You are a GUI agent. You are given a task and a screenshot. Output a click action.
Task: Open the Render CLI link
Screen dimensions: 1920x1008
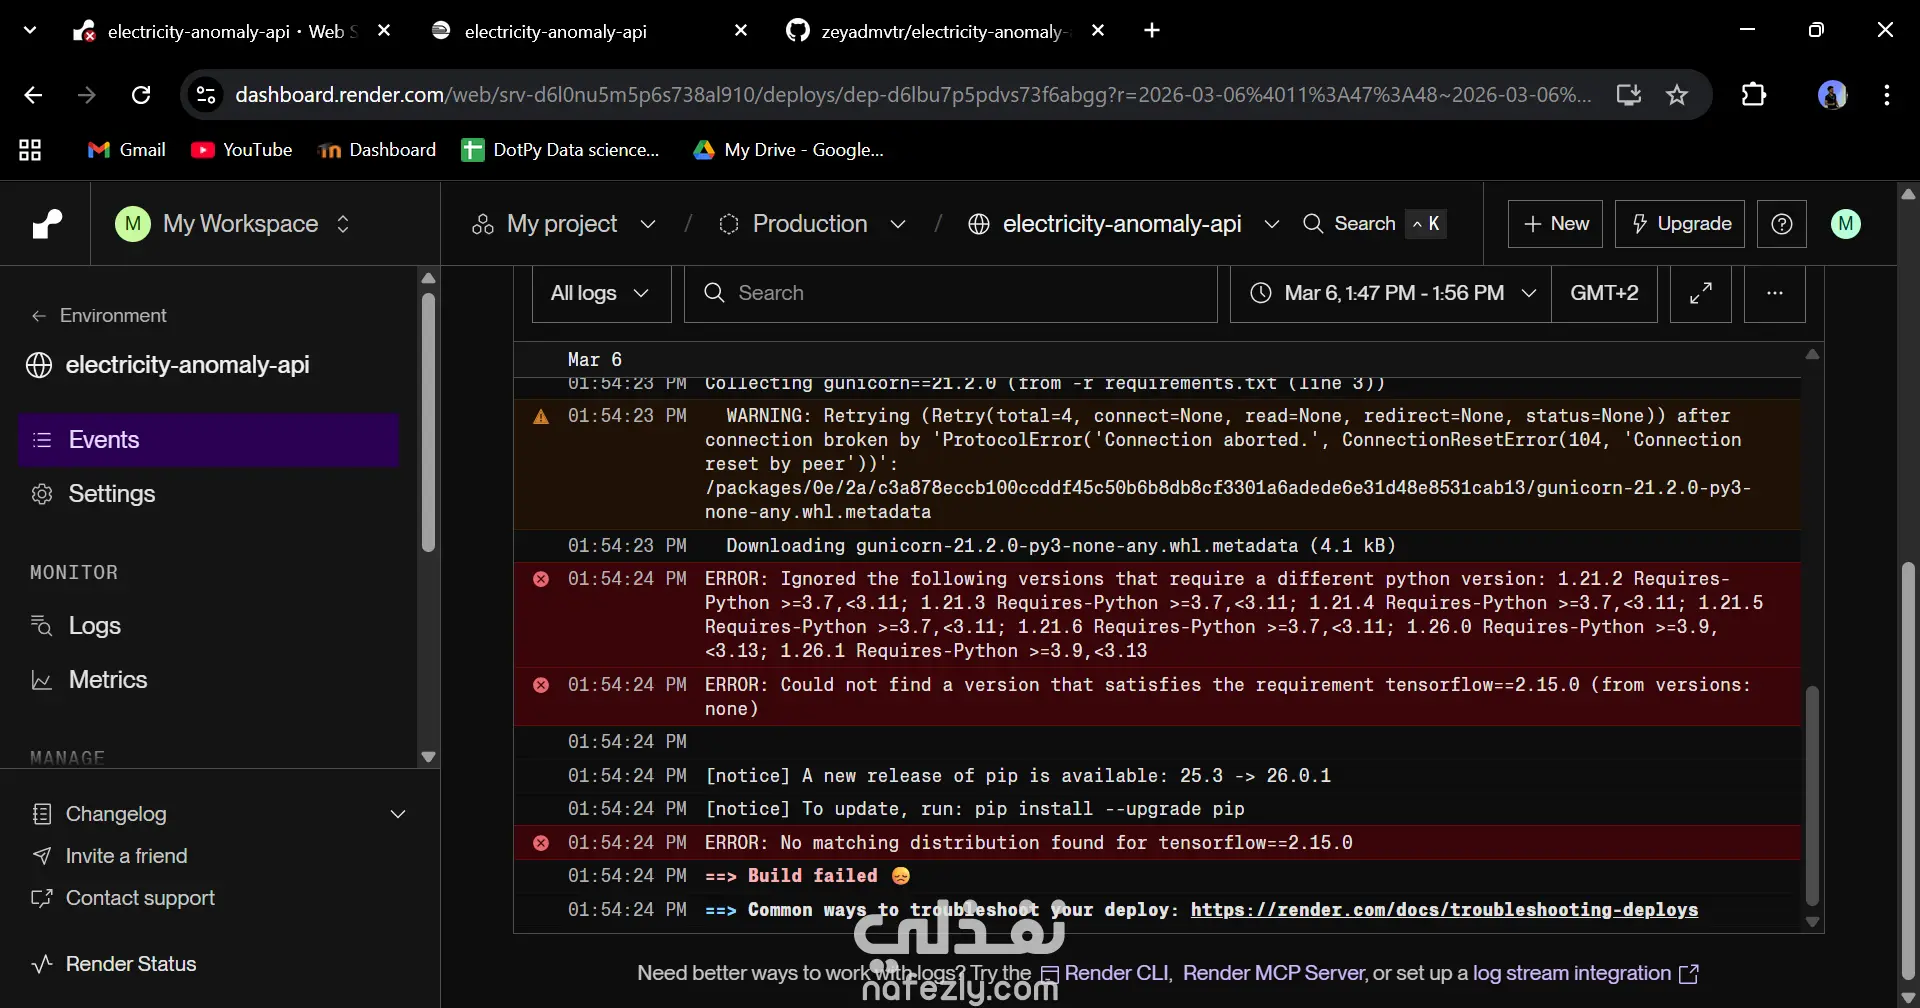(1105, 973)
